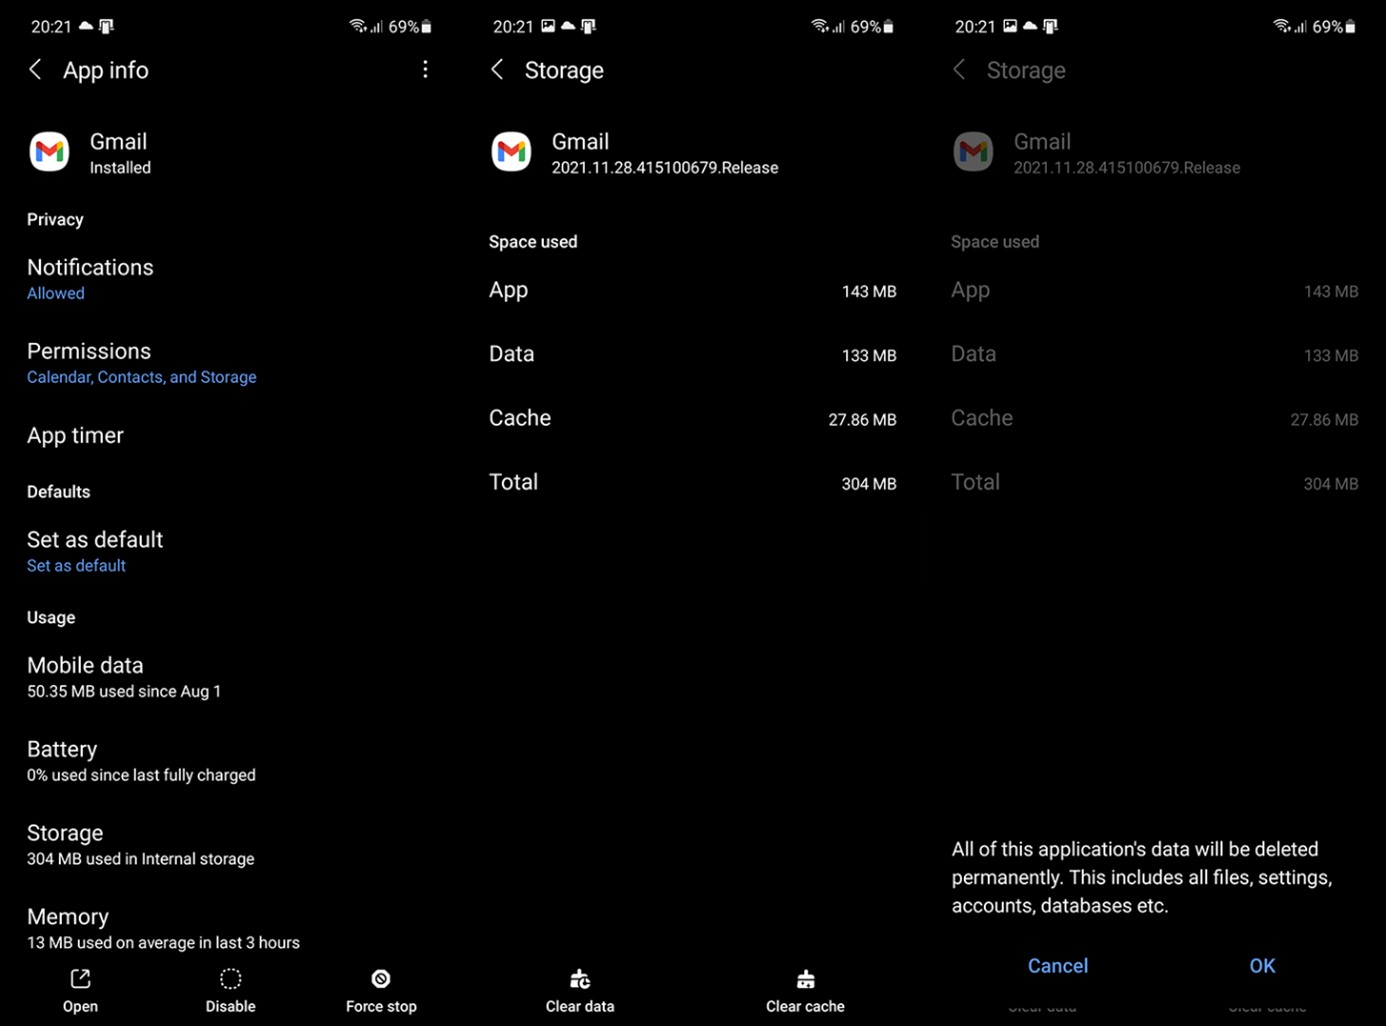Return from App info with the back arrow
This screenshot has width=1386, height=1026.
tap(35, 69)
